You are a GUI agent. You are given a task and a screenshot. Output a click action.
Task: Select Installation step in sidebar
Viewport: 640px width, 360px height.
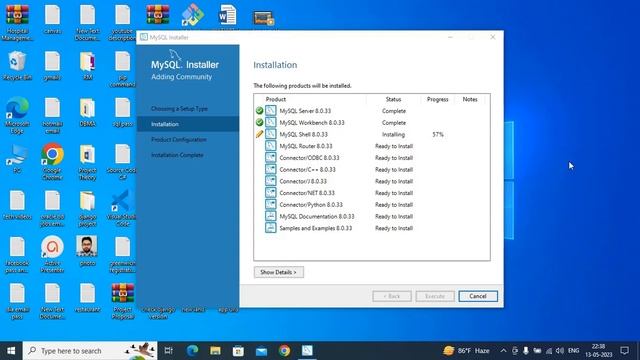pyautogui.click(x=188, y=124)
